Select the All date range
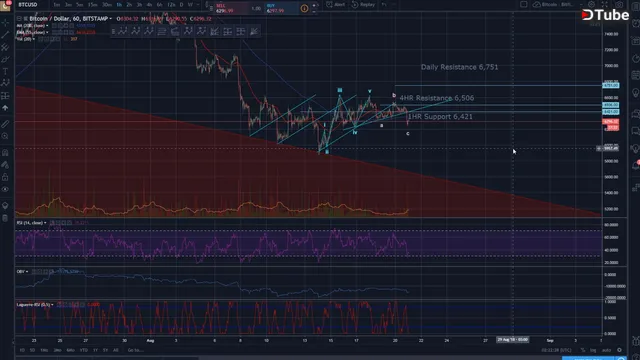 coord(116,350)
